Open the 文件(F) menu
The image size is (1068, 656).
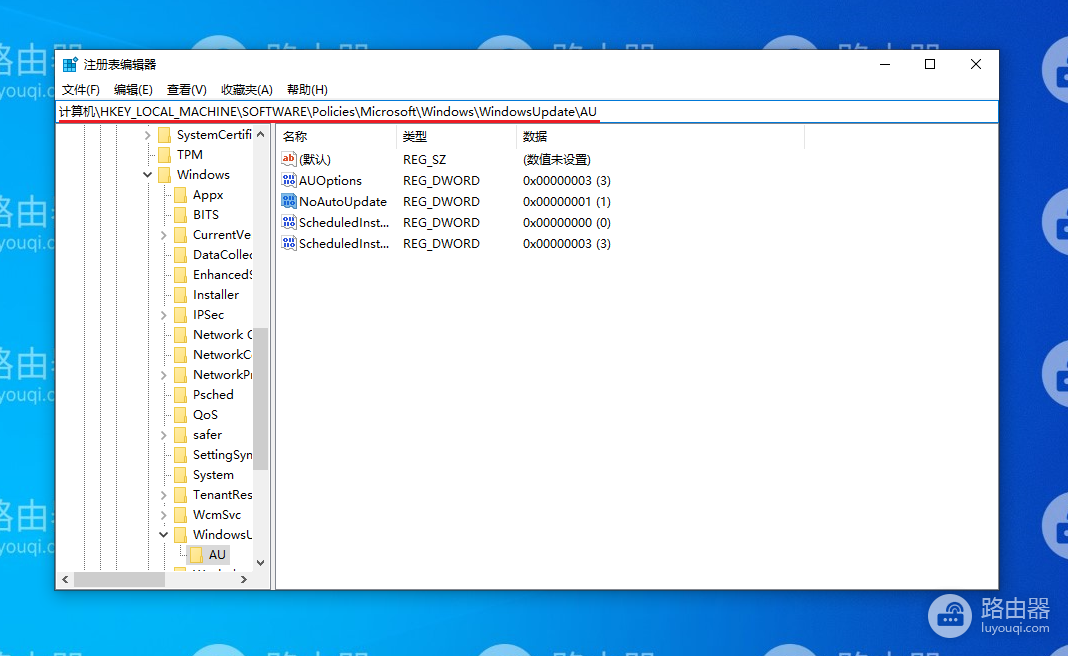(80, 90)
